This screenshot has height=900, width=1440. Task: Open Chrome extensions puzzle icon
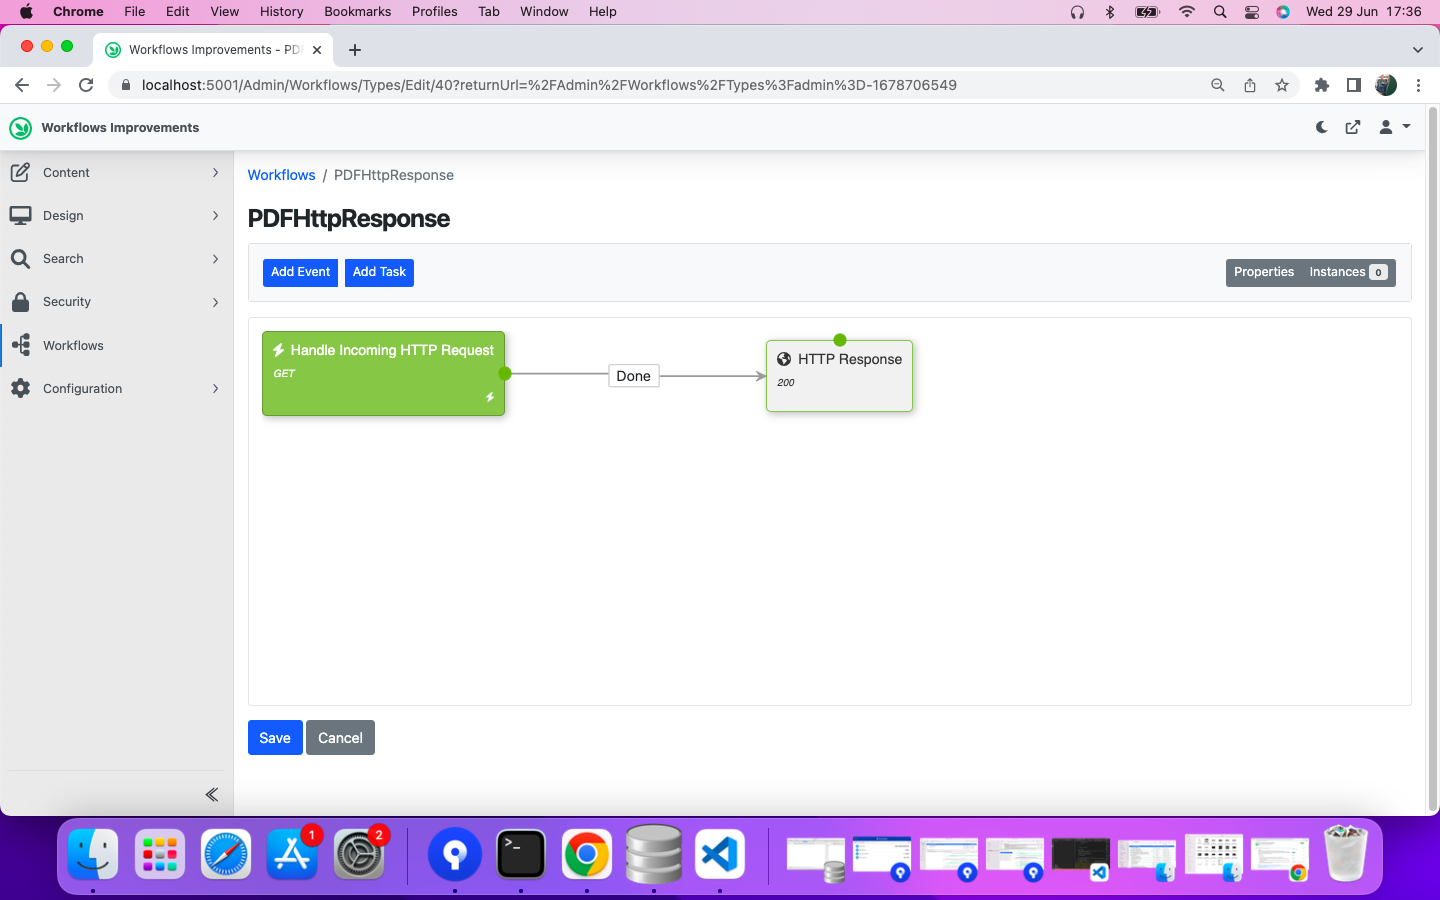[1322, 85]
